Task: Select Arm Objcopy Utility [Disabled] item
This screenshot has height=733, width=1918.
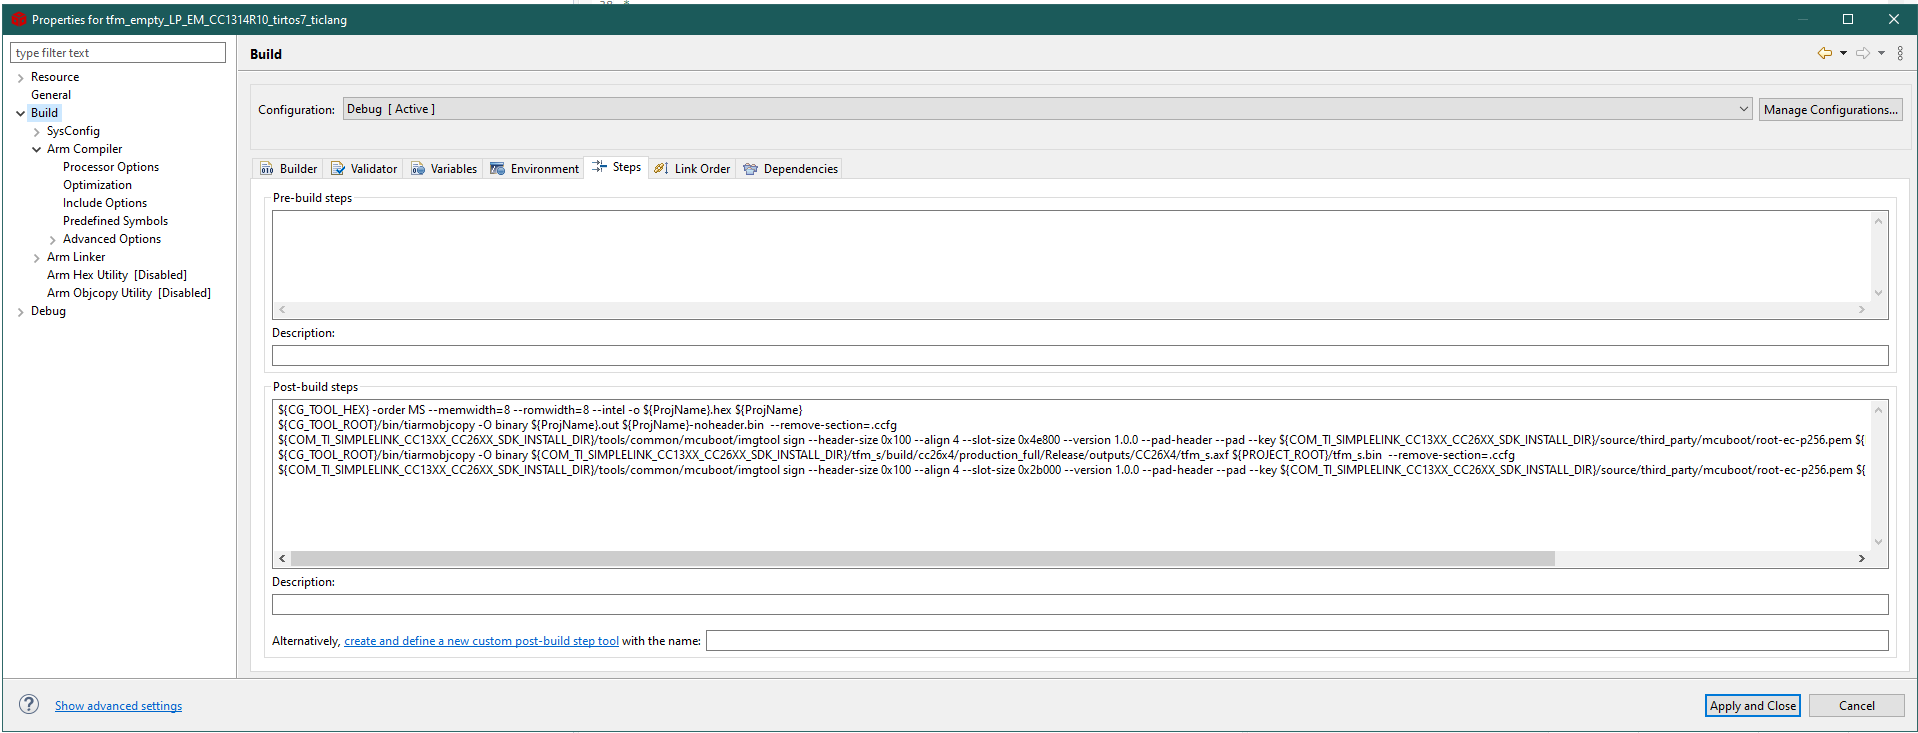Action: [129, 293]
